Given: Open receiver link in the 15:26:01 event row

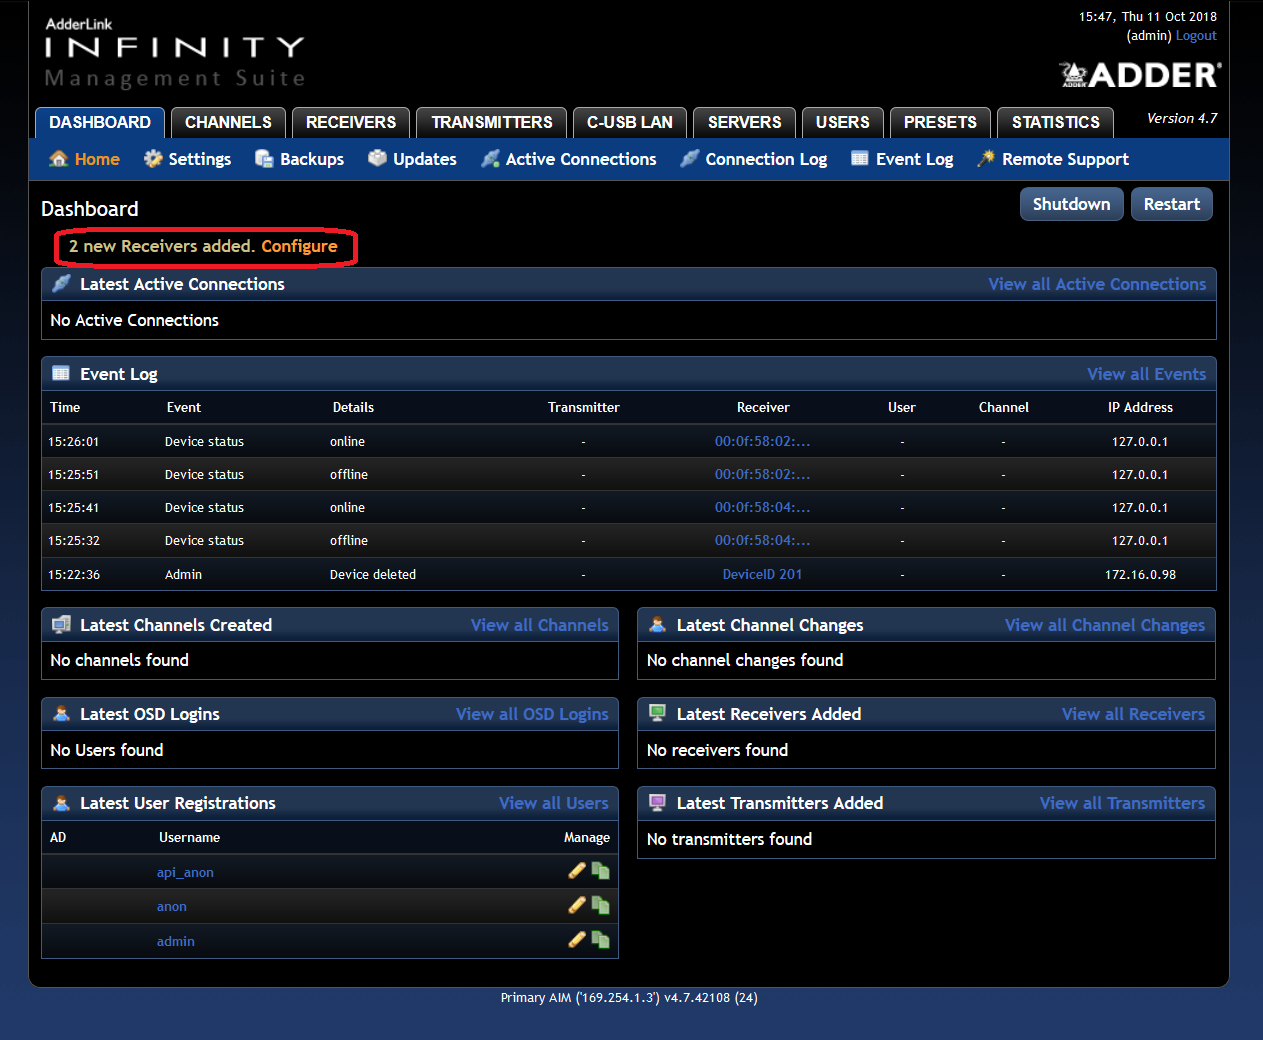Looking at the screenshot, I should pyautogui.click(x=763, y=441).
